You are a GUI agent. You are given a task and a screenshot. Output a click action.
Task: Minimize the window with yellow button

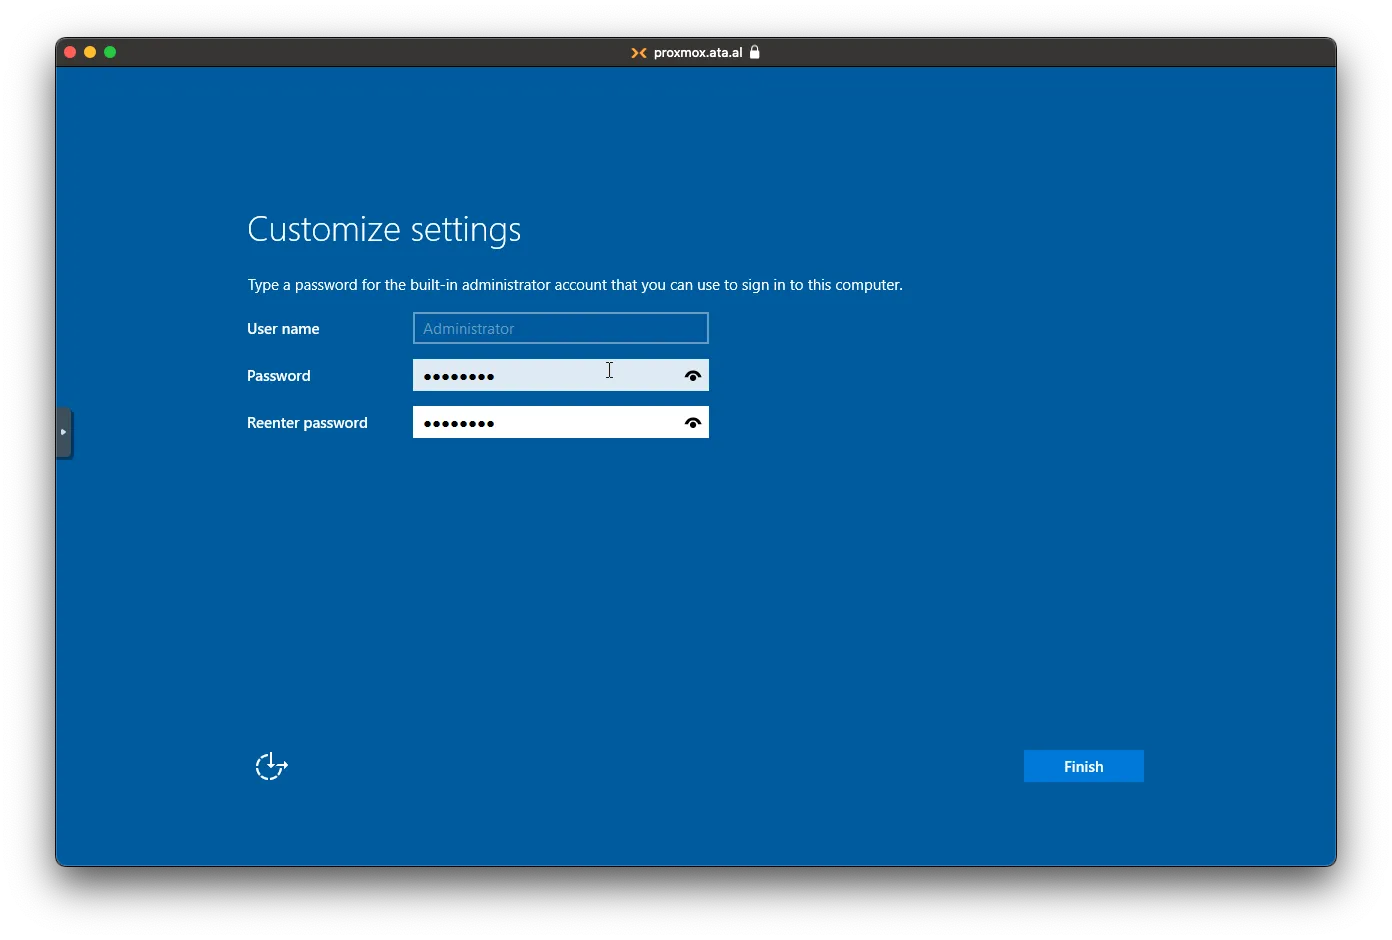pos(90,52)
